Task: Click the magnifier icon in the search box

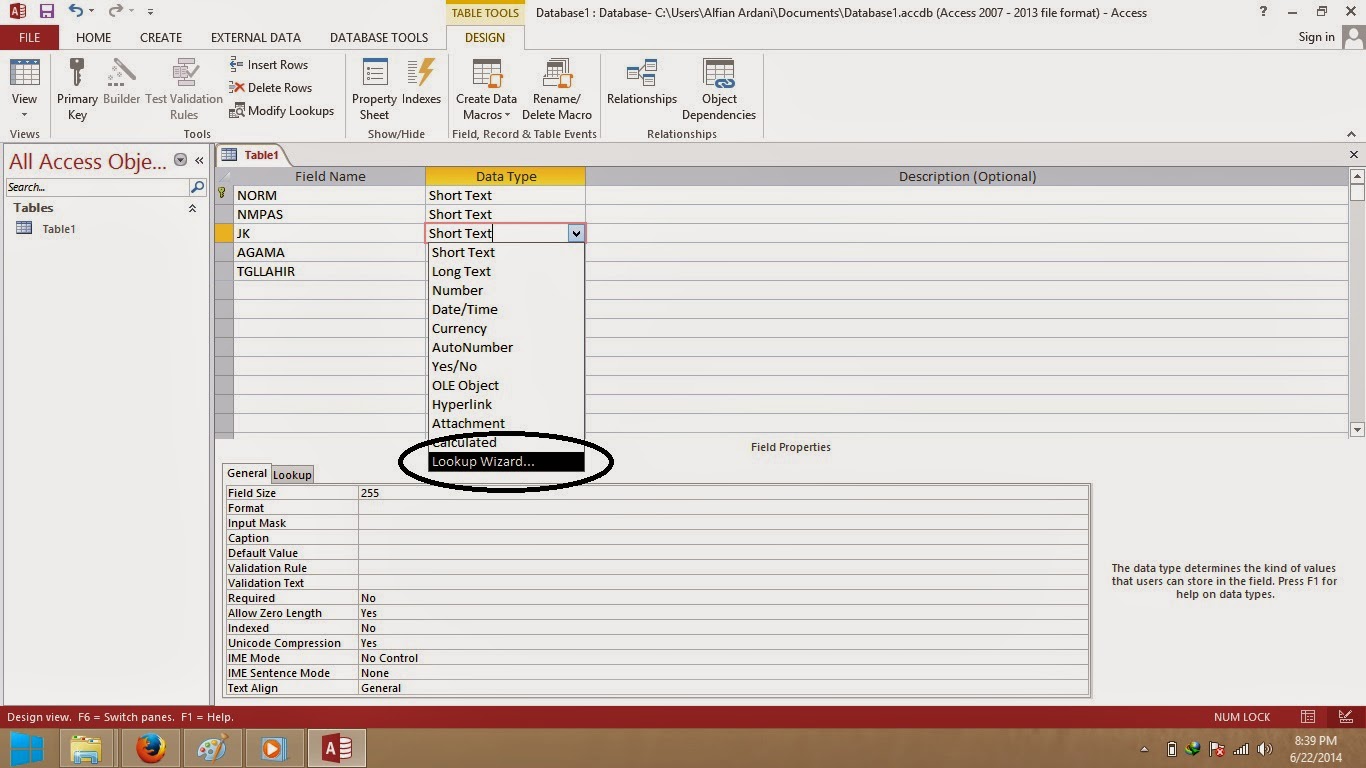Action: click(x=197, y=187)
